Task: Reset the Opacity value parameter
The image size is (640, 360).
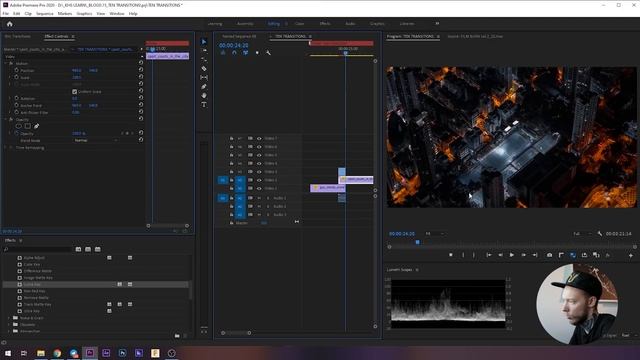Action: pos(141,133)
